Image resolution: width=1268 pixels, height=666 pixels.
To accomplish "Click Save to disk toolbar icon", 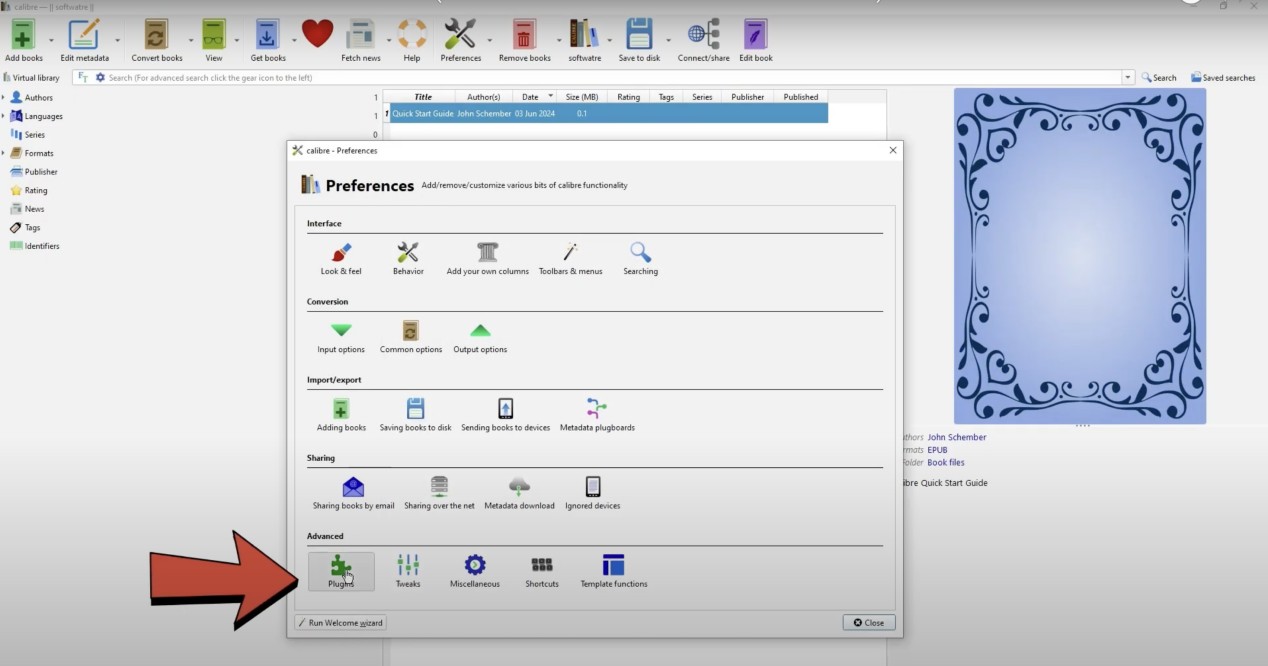I will click(x=639, y=40).
